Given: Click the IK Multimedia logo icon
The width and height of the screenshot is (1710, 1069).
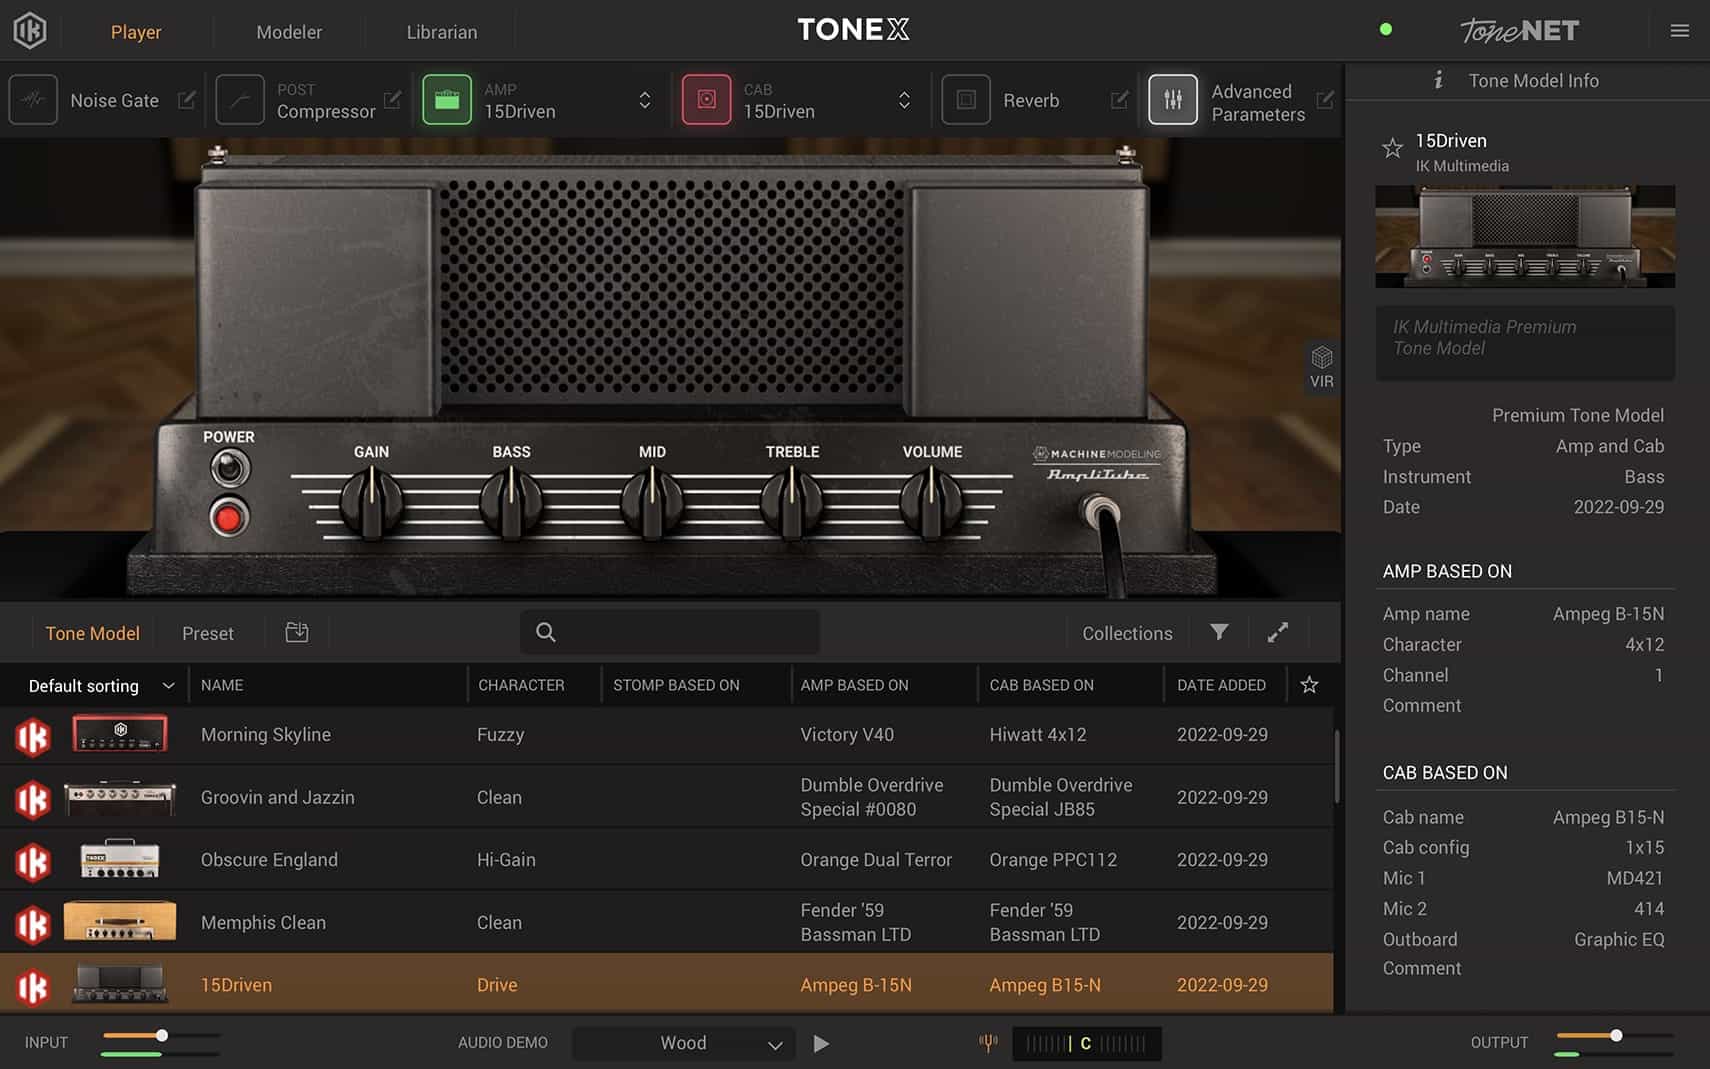Looking at the screenshot, I should click(x=30, y=31).
